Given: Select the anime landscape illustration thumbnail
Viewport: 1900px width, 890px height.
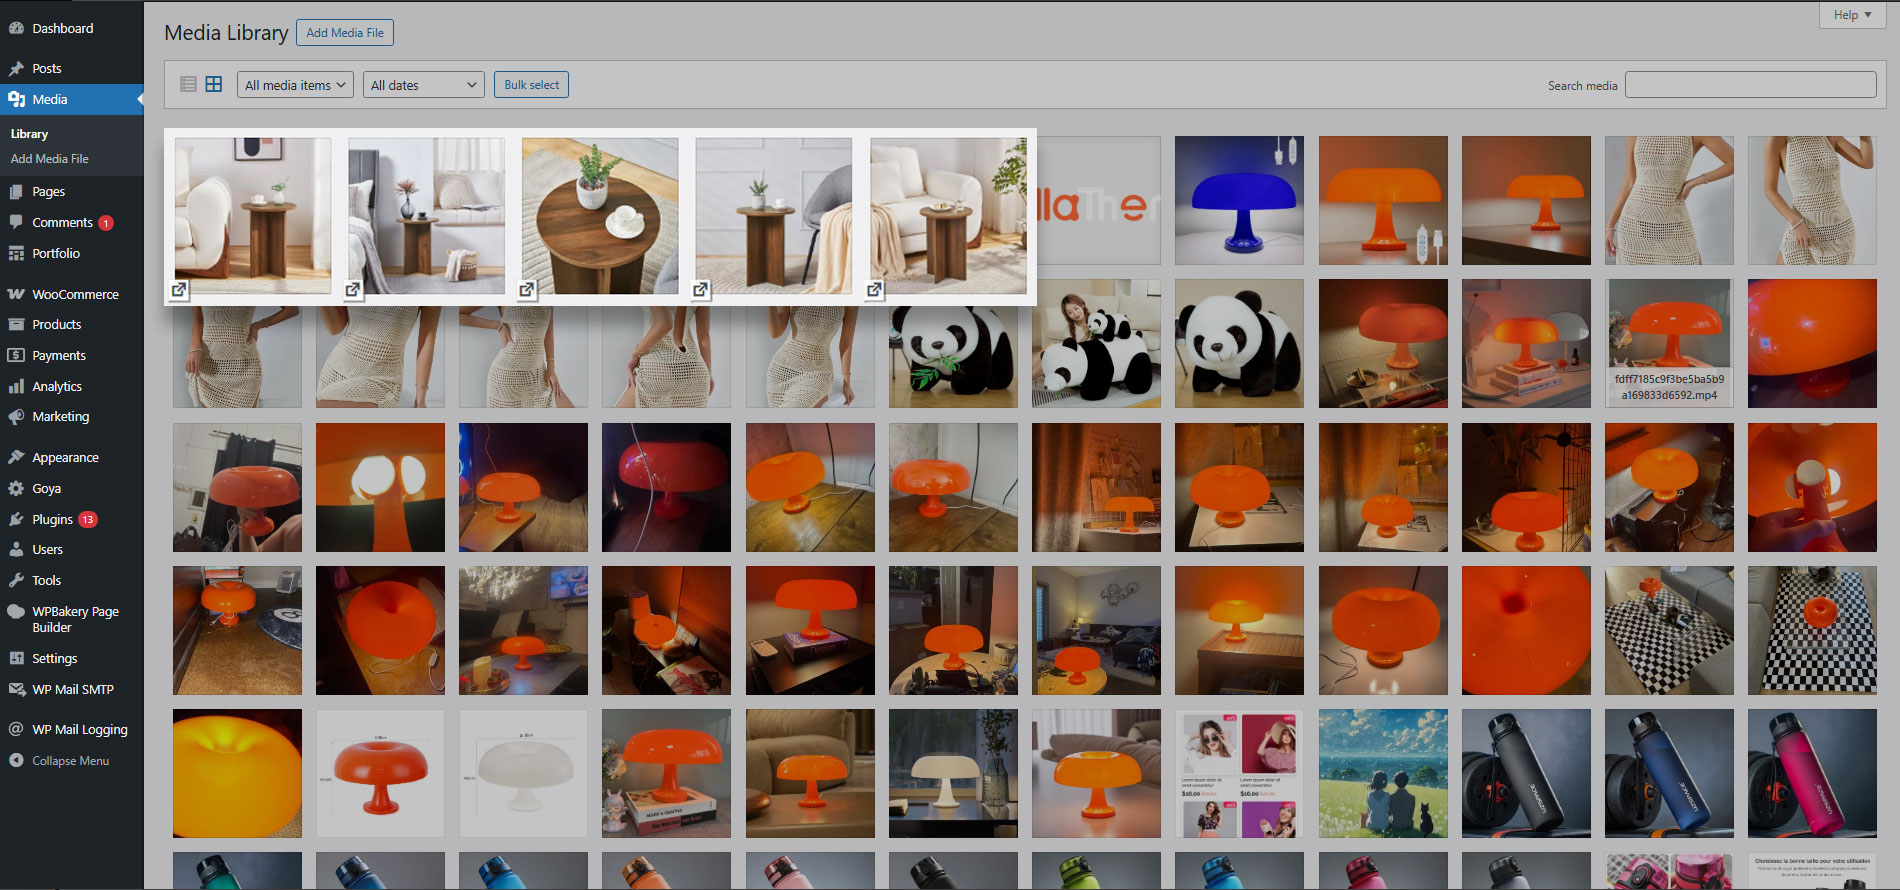Looking at the screenshot, I should [1383, 773].
